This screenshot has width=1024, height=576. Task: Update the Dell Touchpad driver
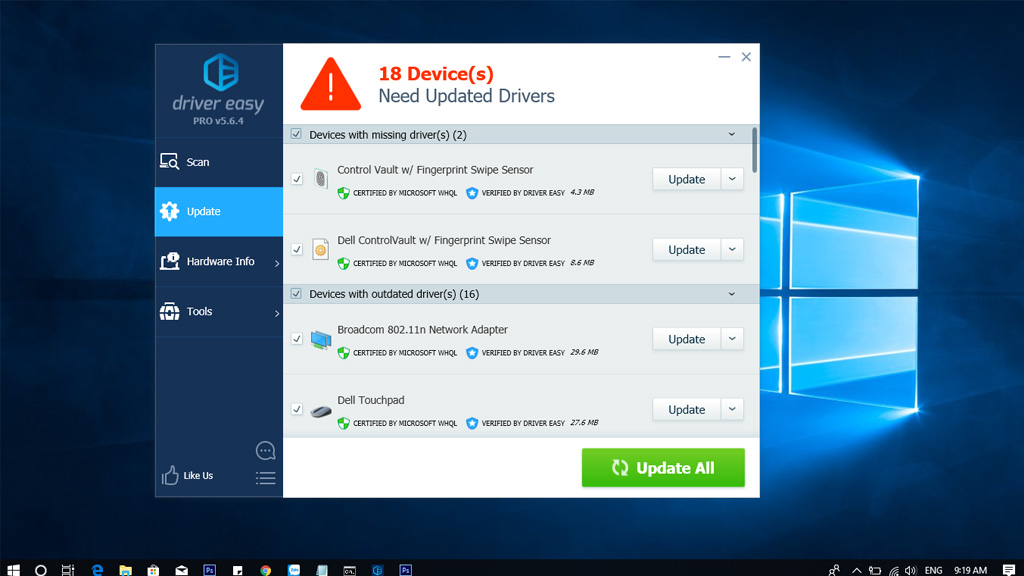686,409
